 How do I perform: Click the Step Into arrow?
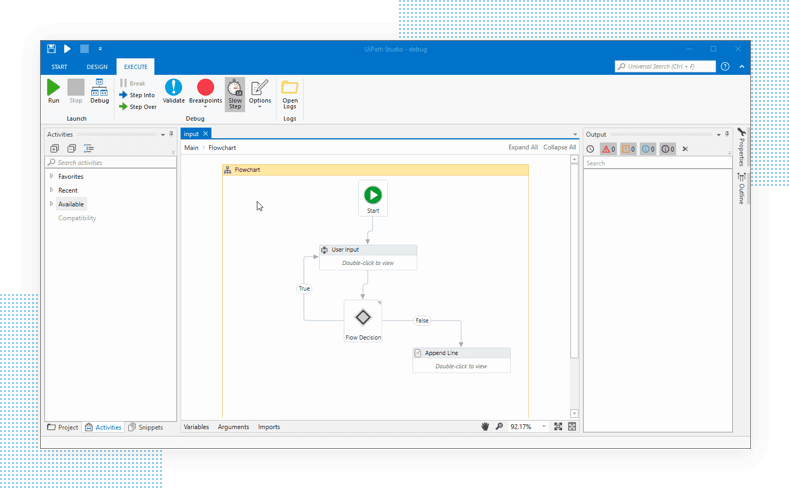[137, 95]
